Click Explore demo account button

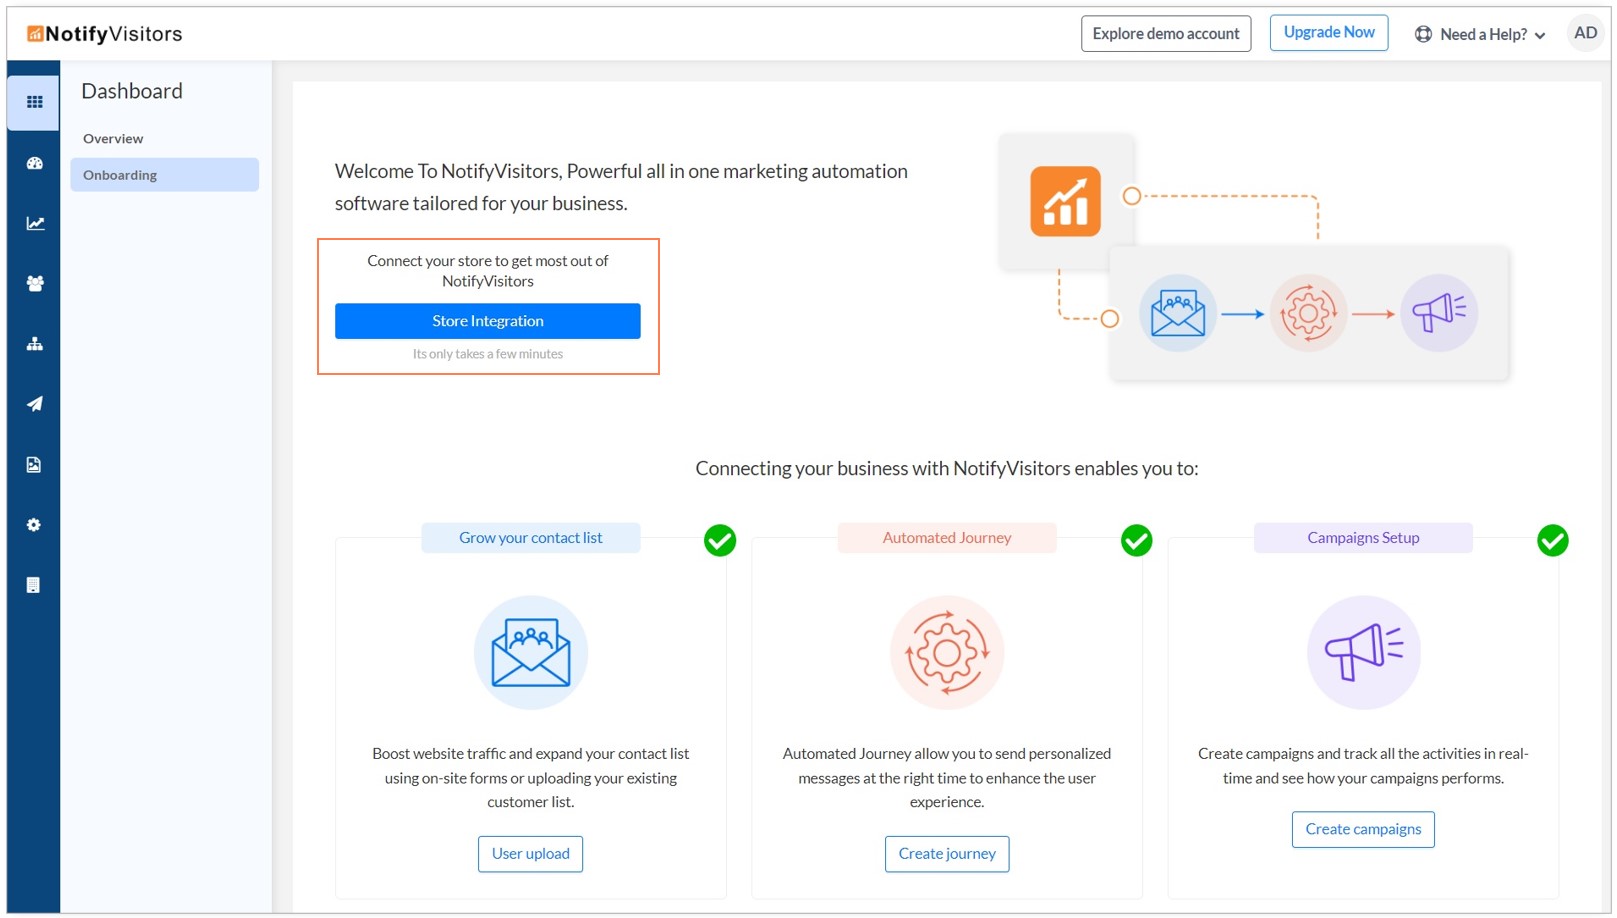point(1166,34)
